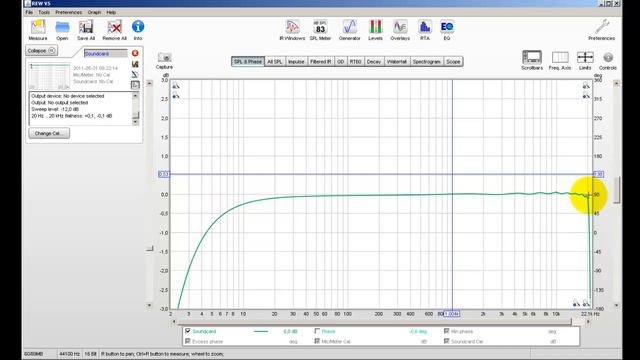Open the Graph menu
Image resolution: width=640 pixels, height=360 pixels.
click(94, 12)
